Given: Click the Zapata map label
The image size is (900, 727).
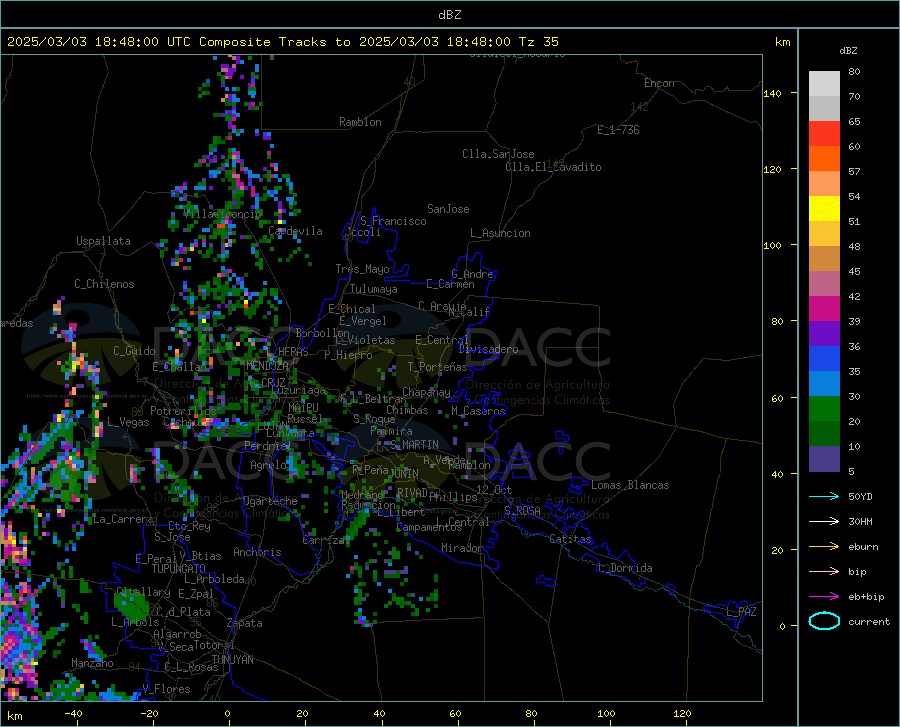Looking at the screenshot, I should (245, 623).
